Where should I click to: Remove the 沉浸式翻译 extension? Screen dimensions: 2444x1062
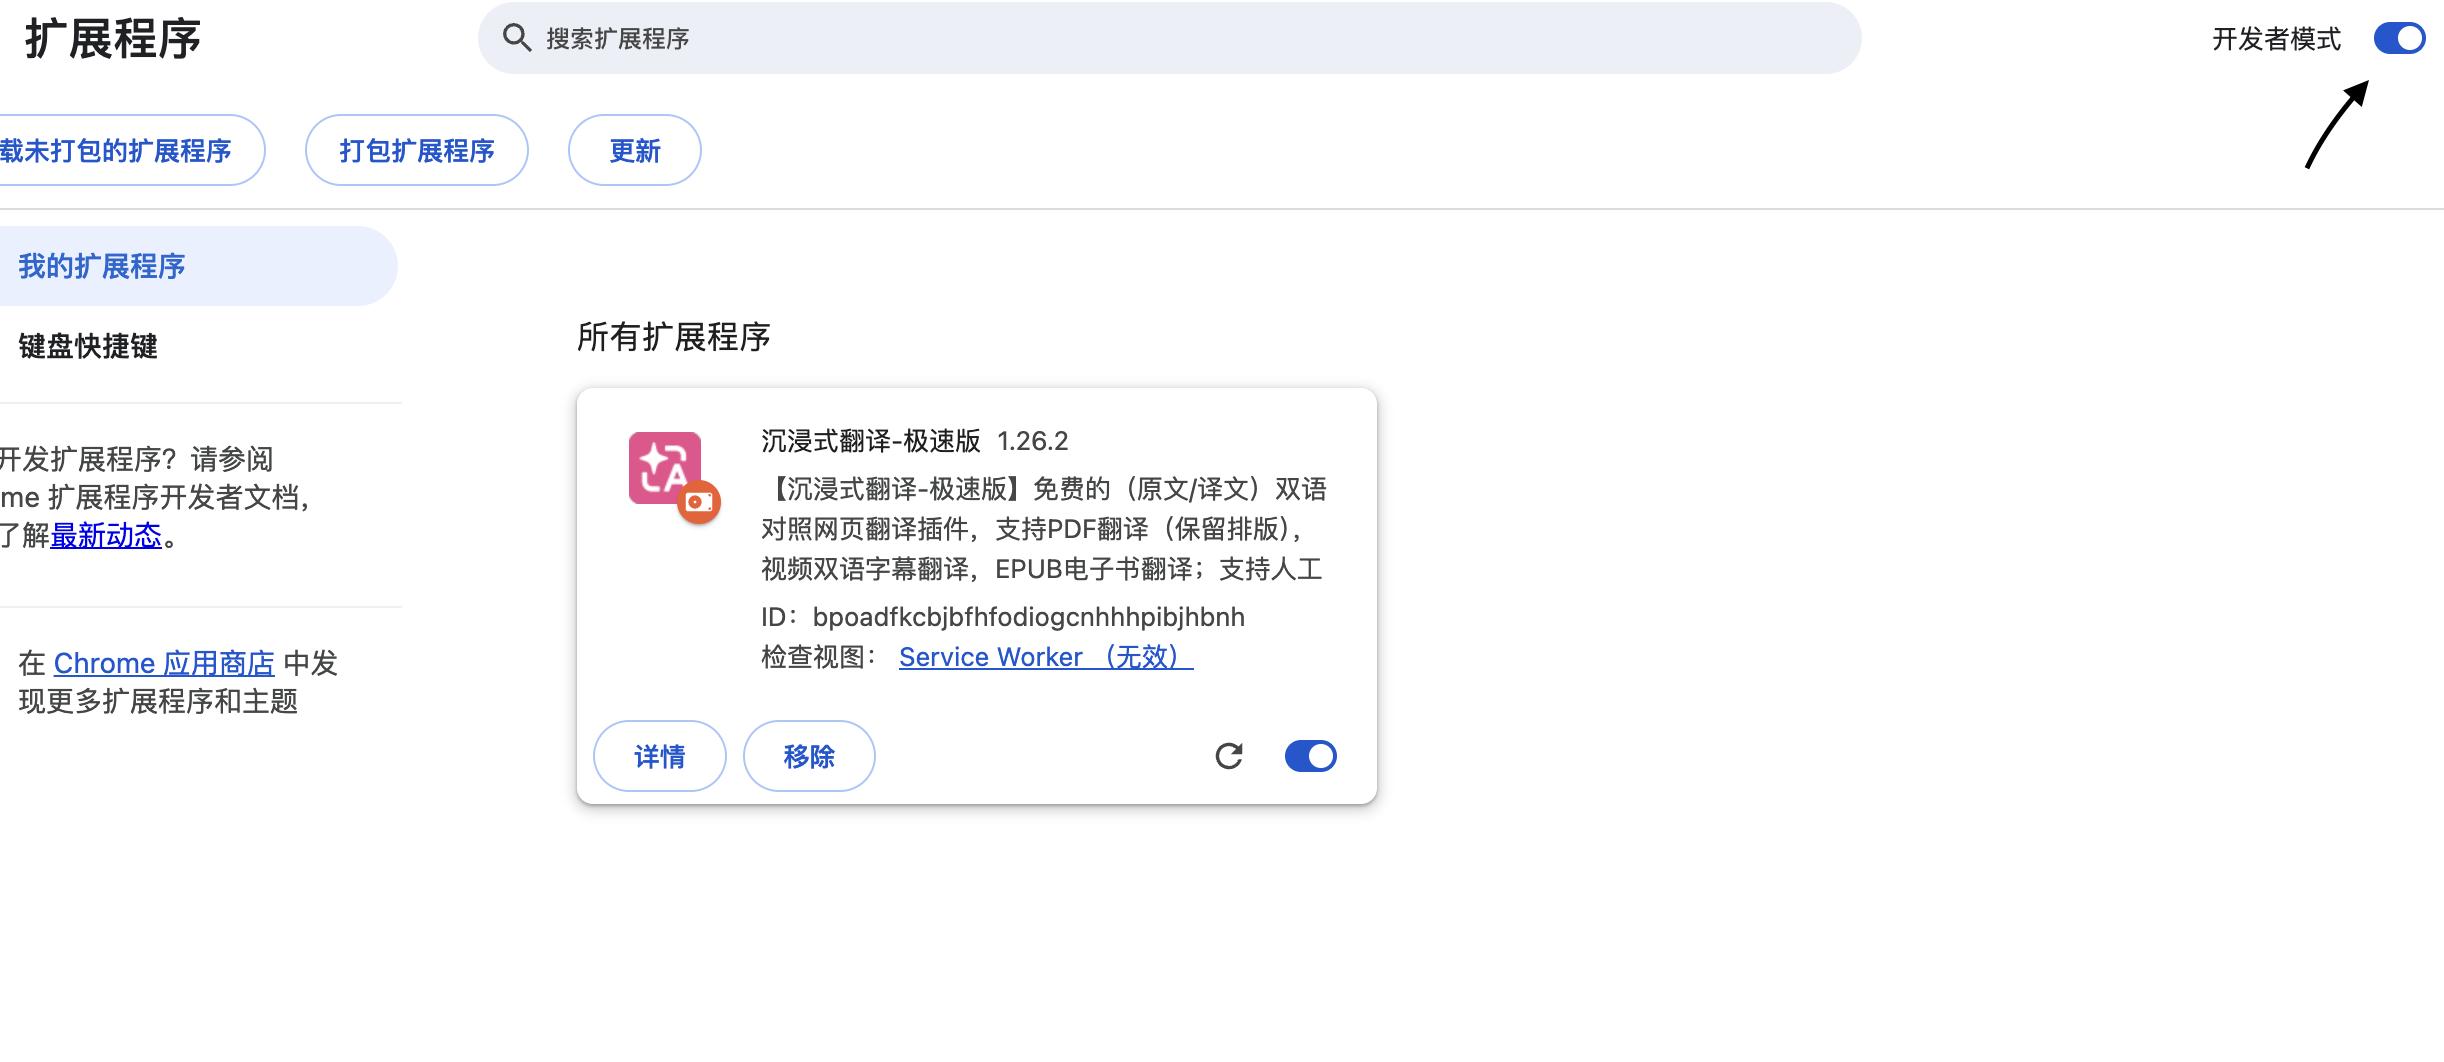809,756
